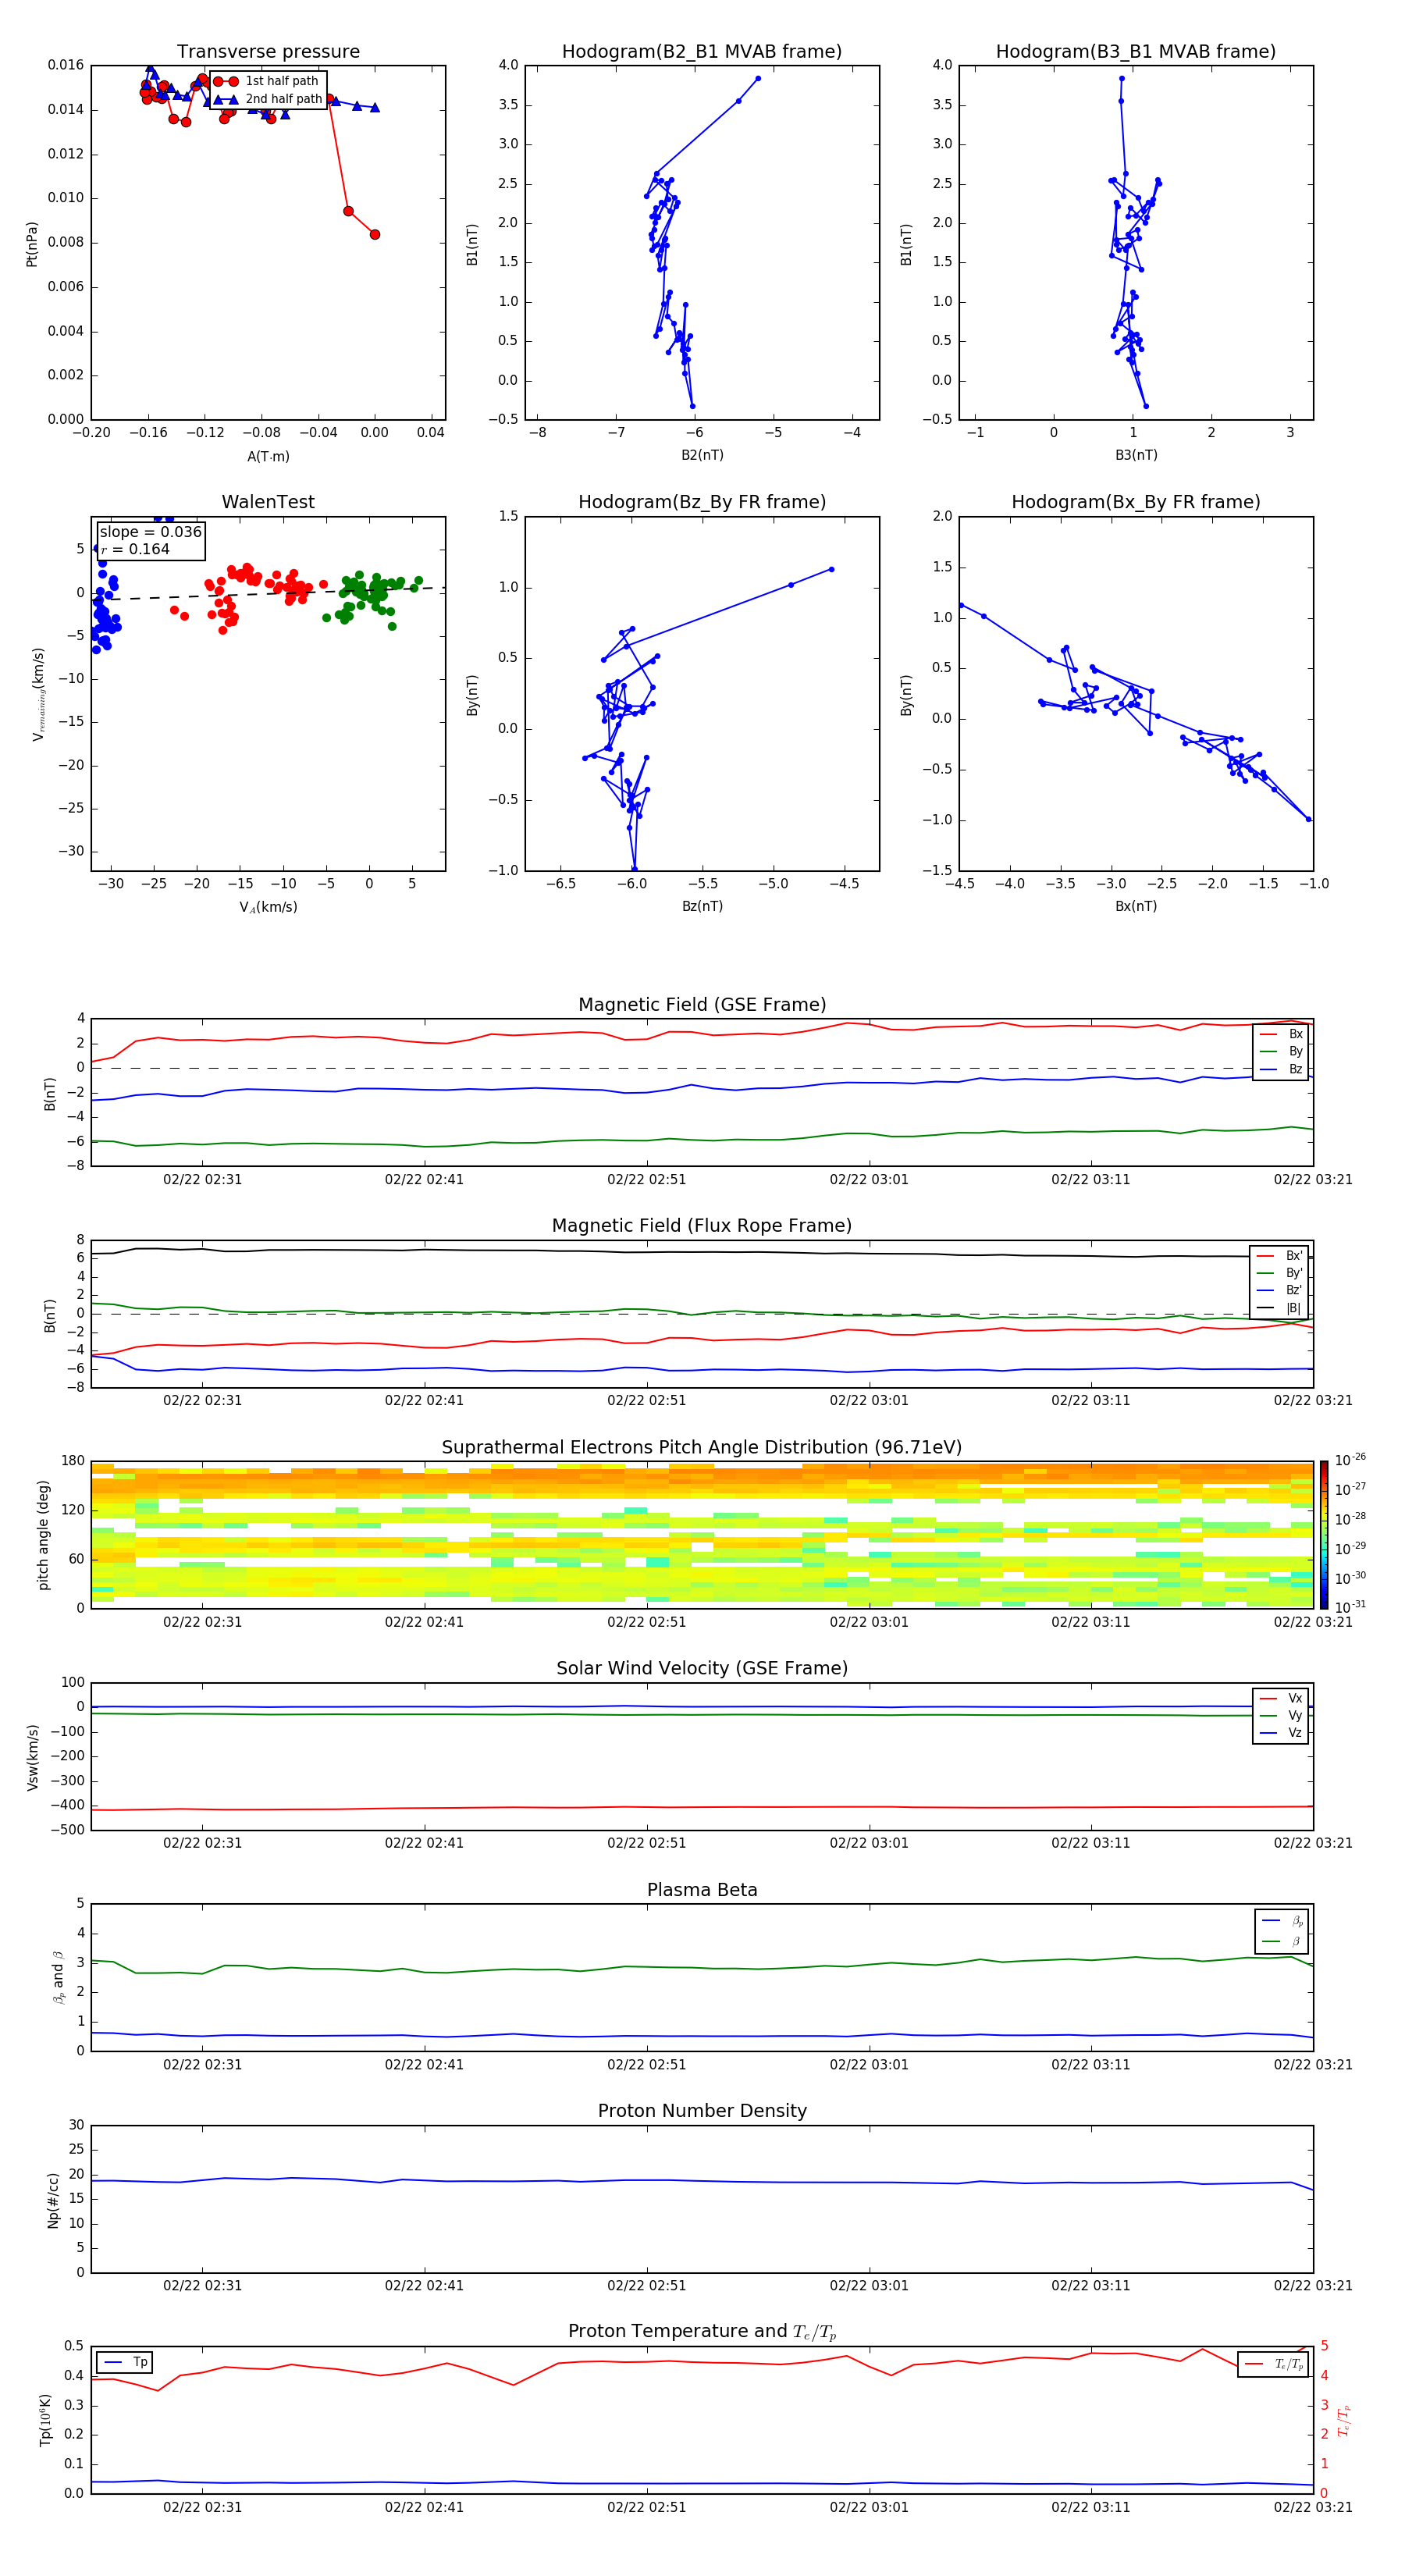This screenshot has width=1405, height=2576.
Task: Click the "WalenTest" plot title
Action: tap(268, 502)
